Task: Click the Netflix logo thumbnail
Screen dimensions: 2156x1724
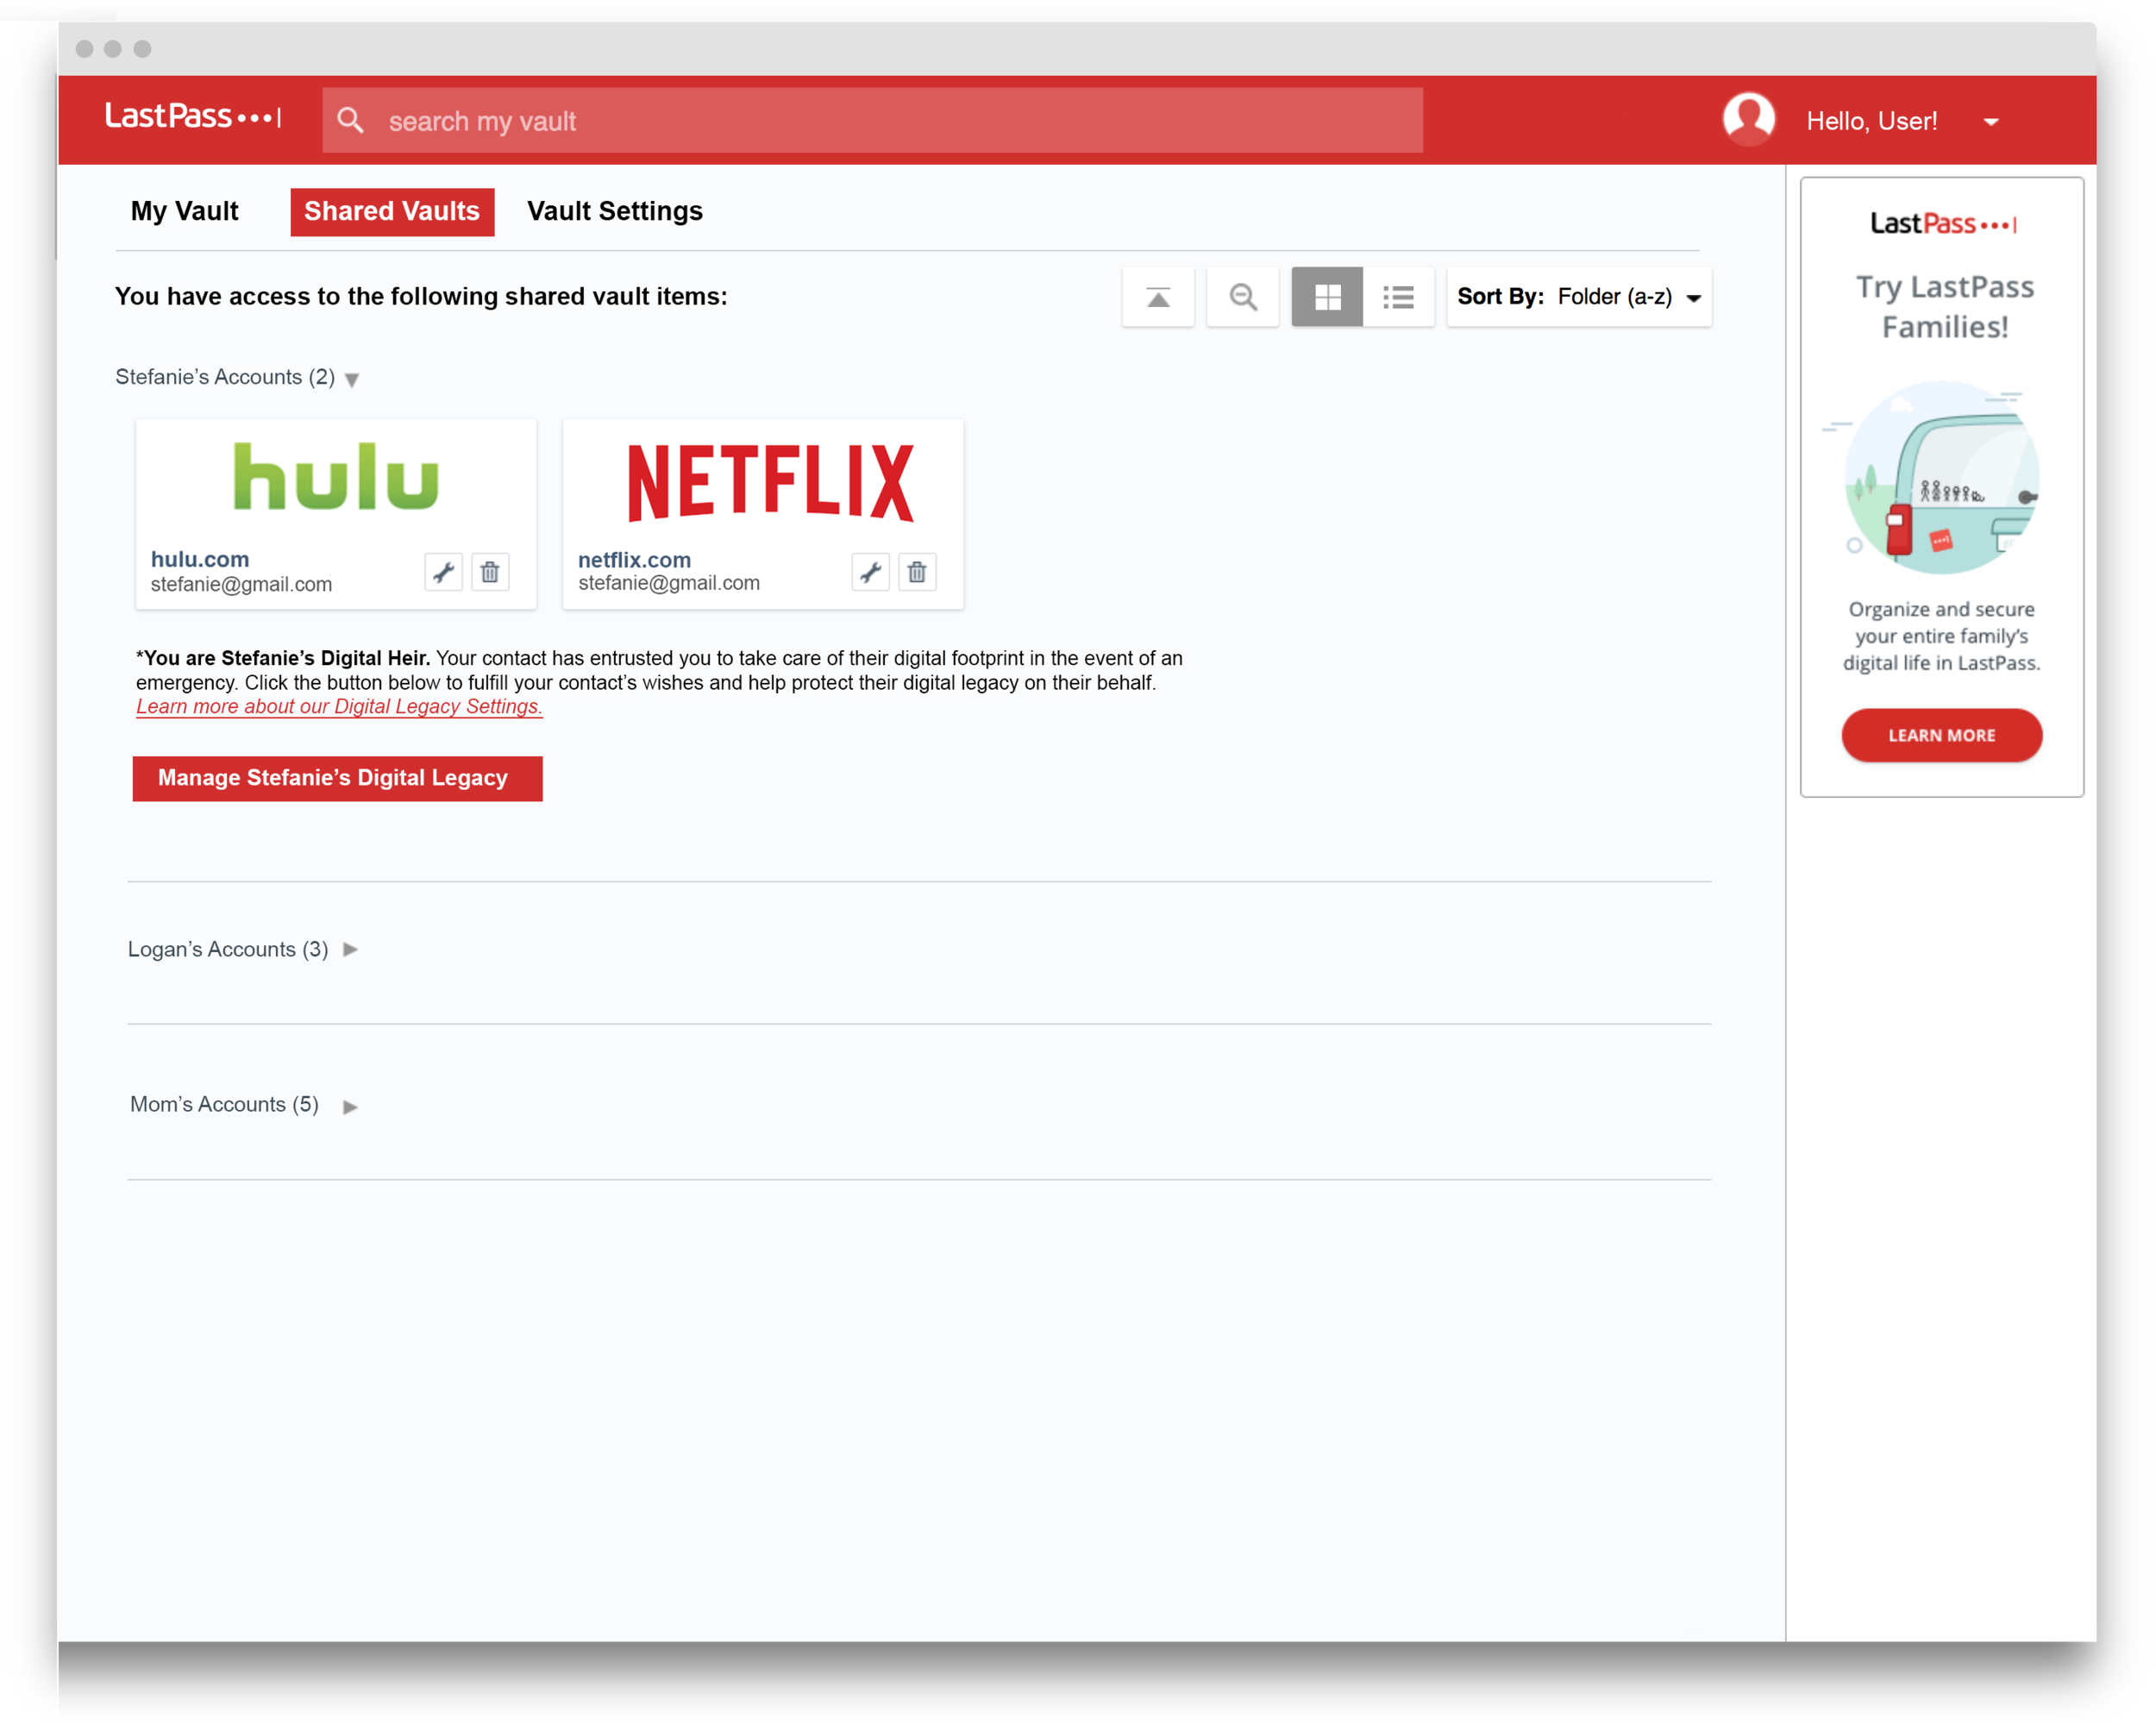Action: pyautogui.click(x=770, y=483)
